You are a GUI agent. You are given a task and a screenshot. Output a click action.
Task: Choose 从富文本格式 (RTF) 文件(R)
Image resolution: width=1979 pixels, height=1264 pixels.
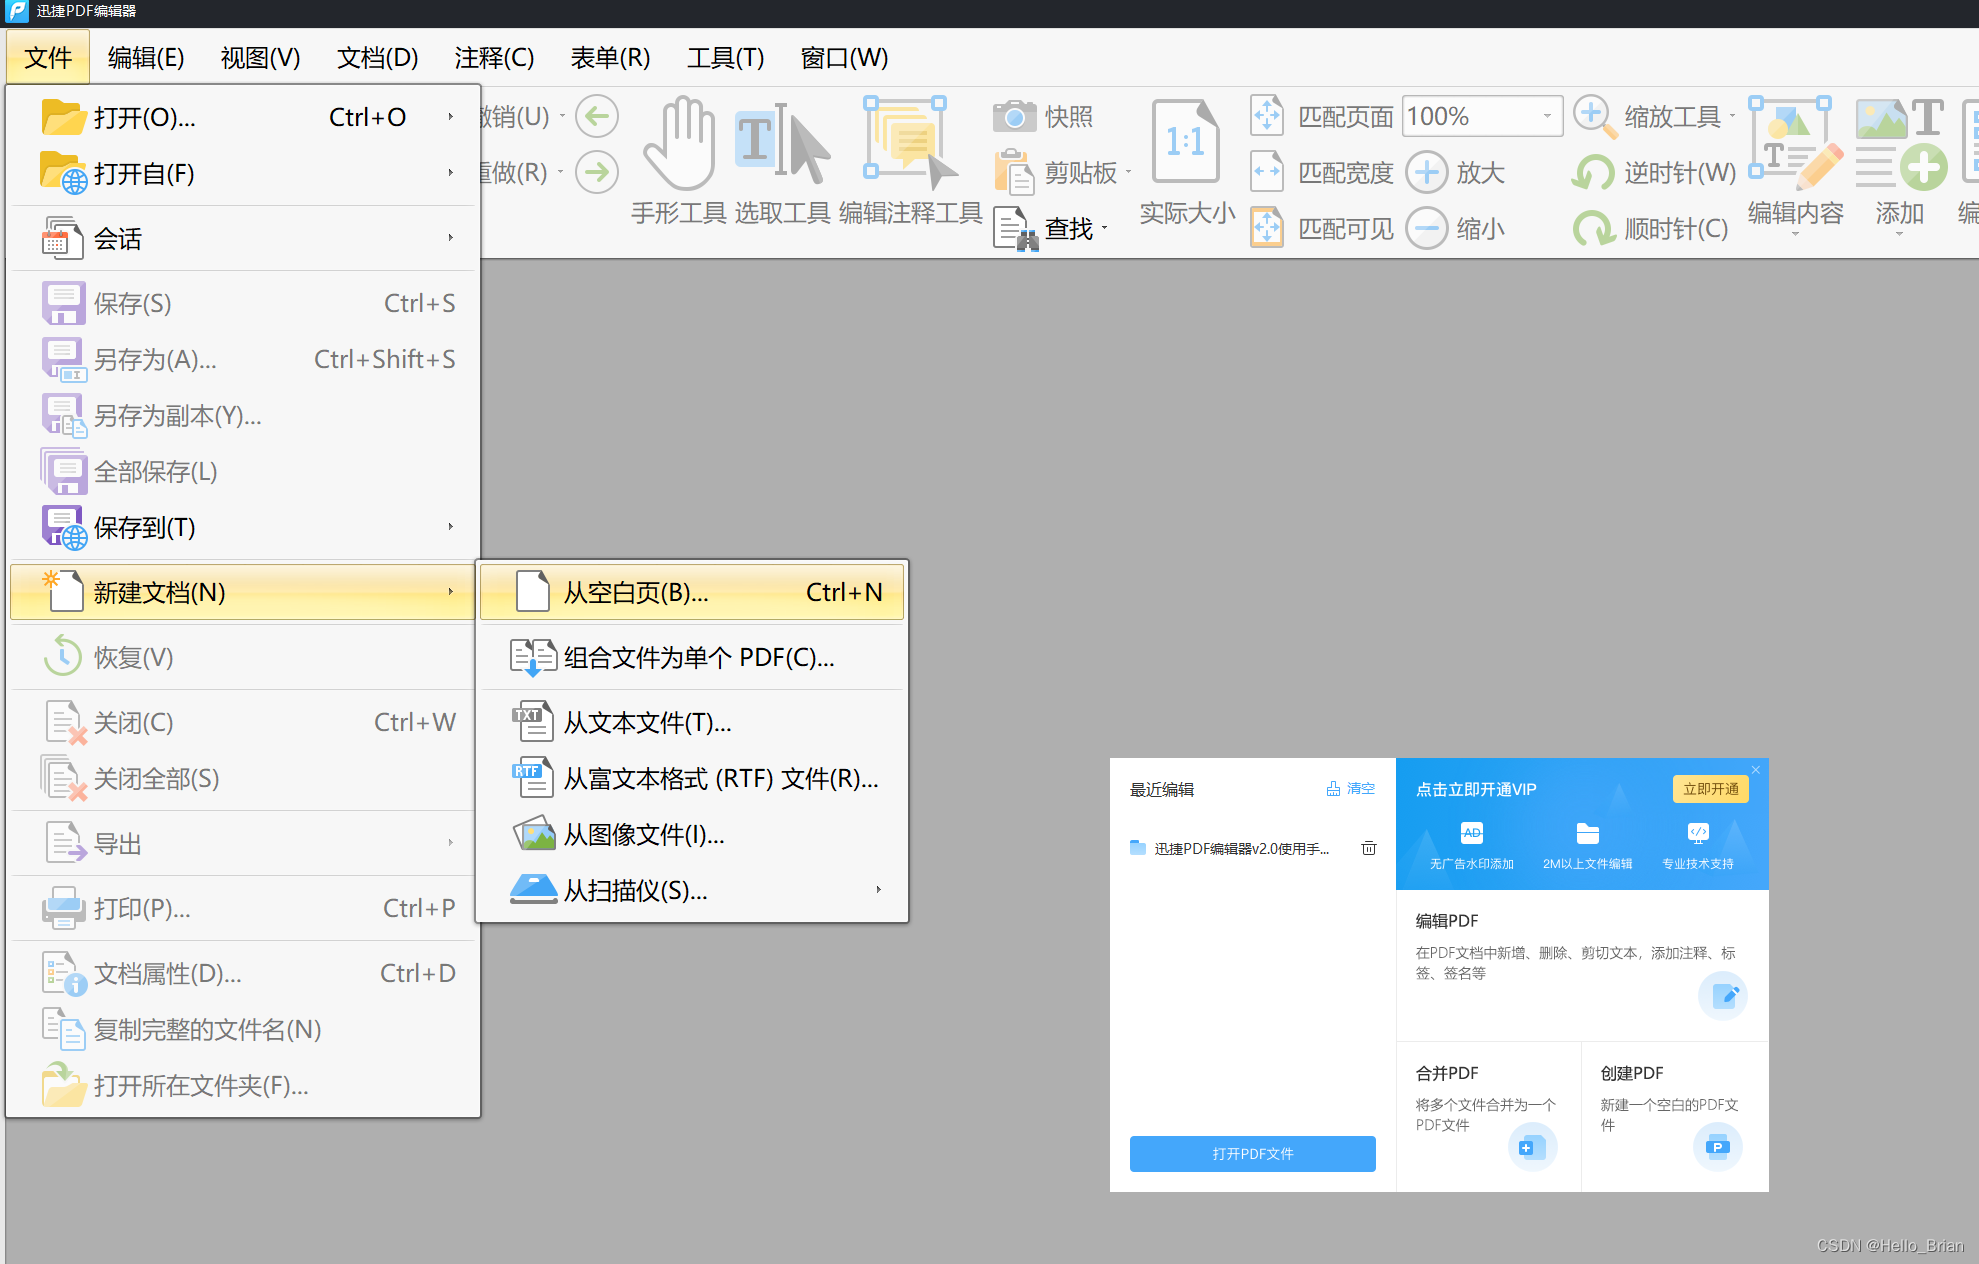(692, 778)
